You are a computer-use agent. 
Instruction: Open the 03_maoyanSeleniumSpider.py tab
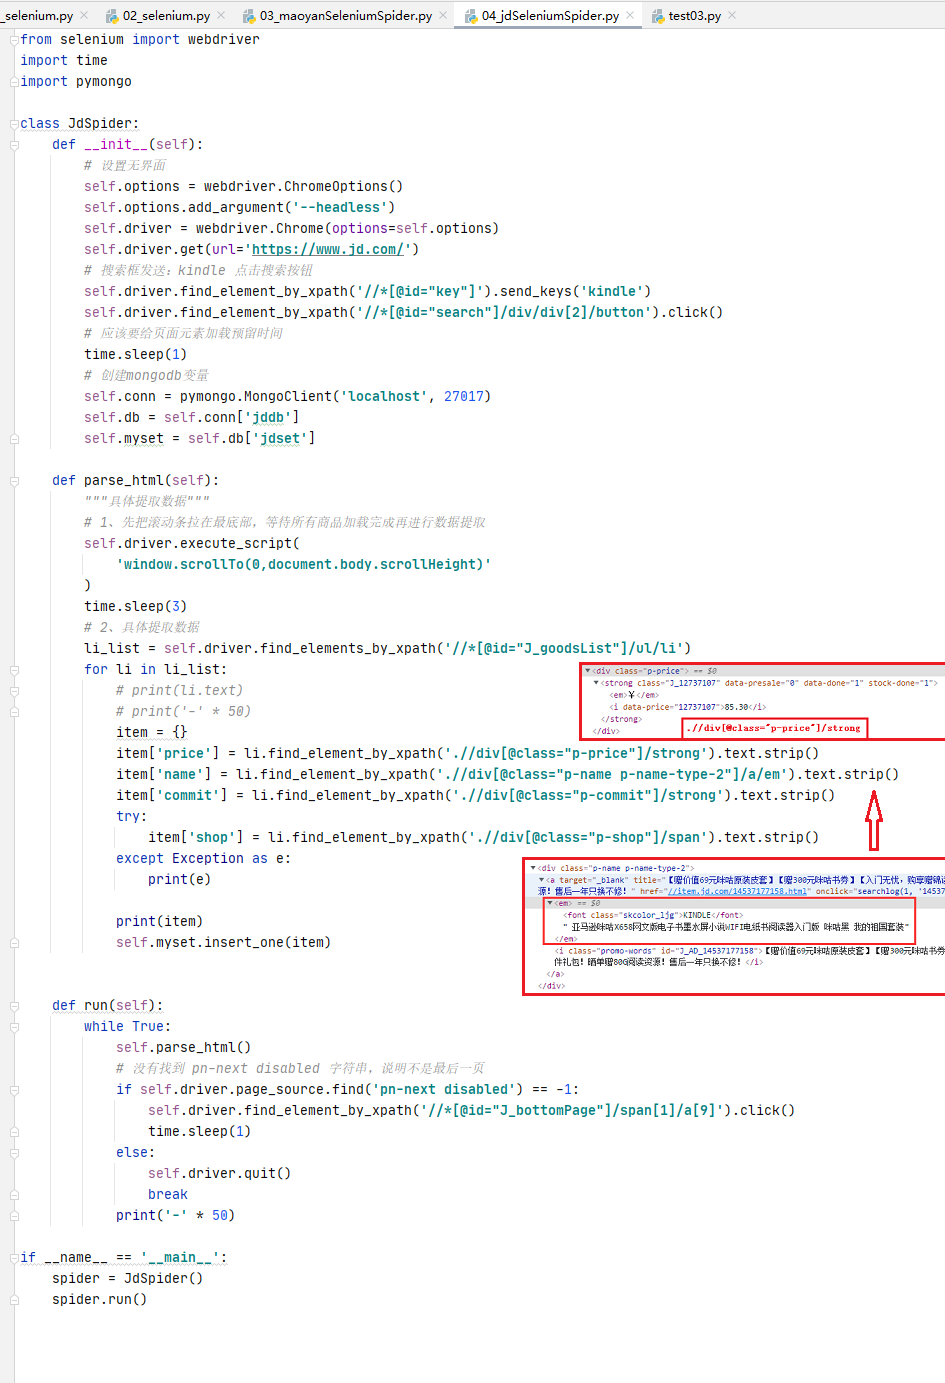pyautogui.click(x=346, y=16)
